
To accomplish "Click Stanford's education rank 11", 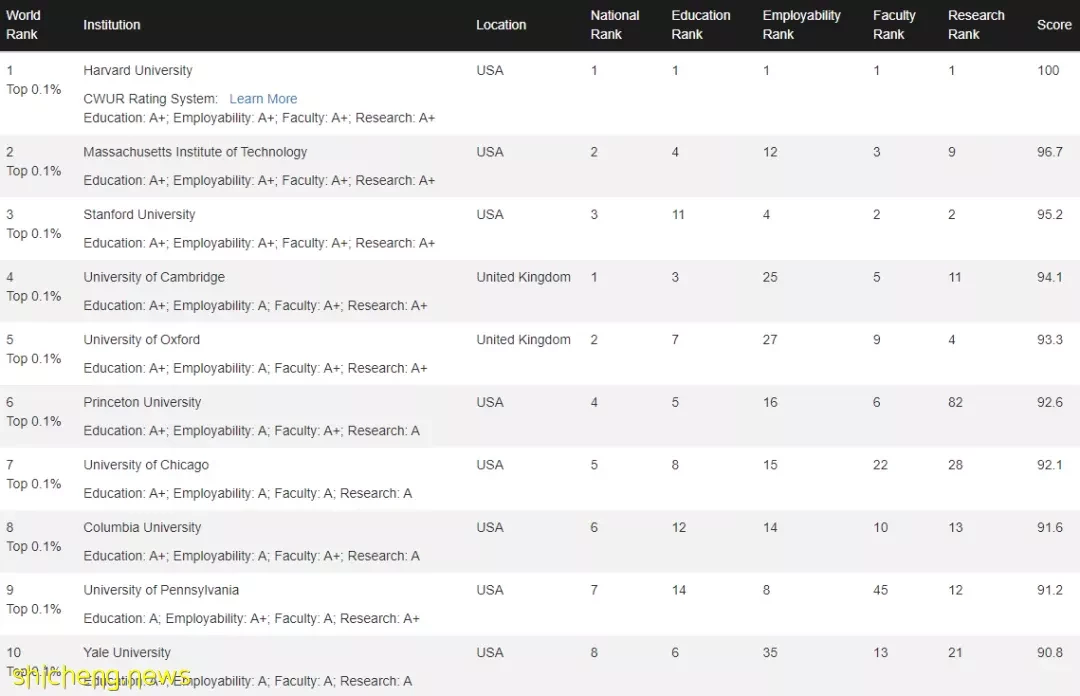I will 678,214.
